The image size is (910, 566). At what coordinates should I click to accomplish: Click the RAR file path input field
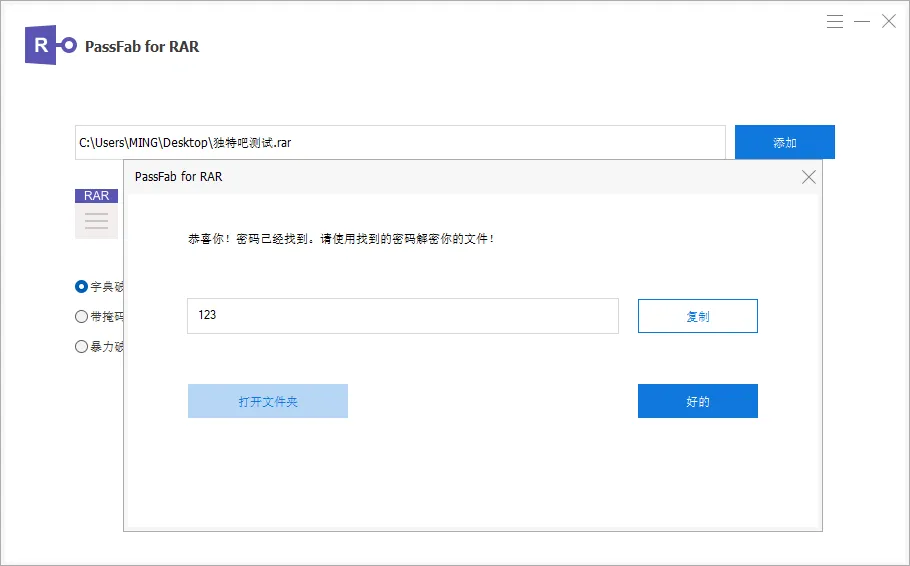click(x=400, y=142)
